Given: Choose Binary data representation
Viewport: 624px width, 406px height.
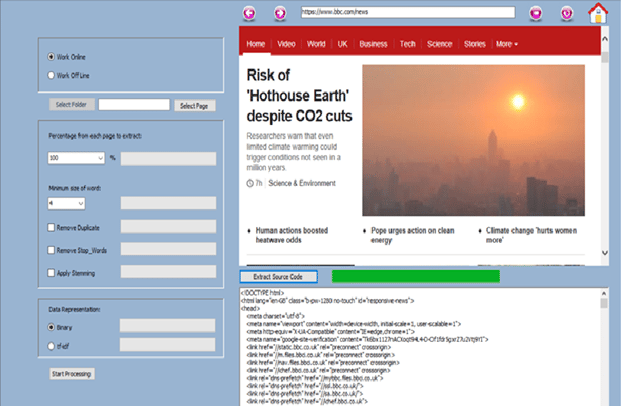Looking at the screenshot, I should point(51,327).
